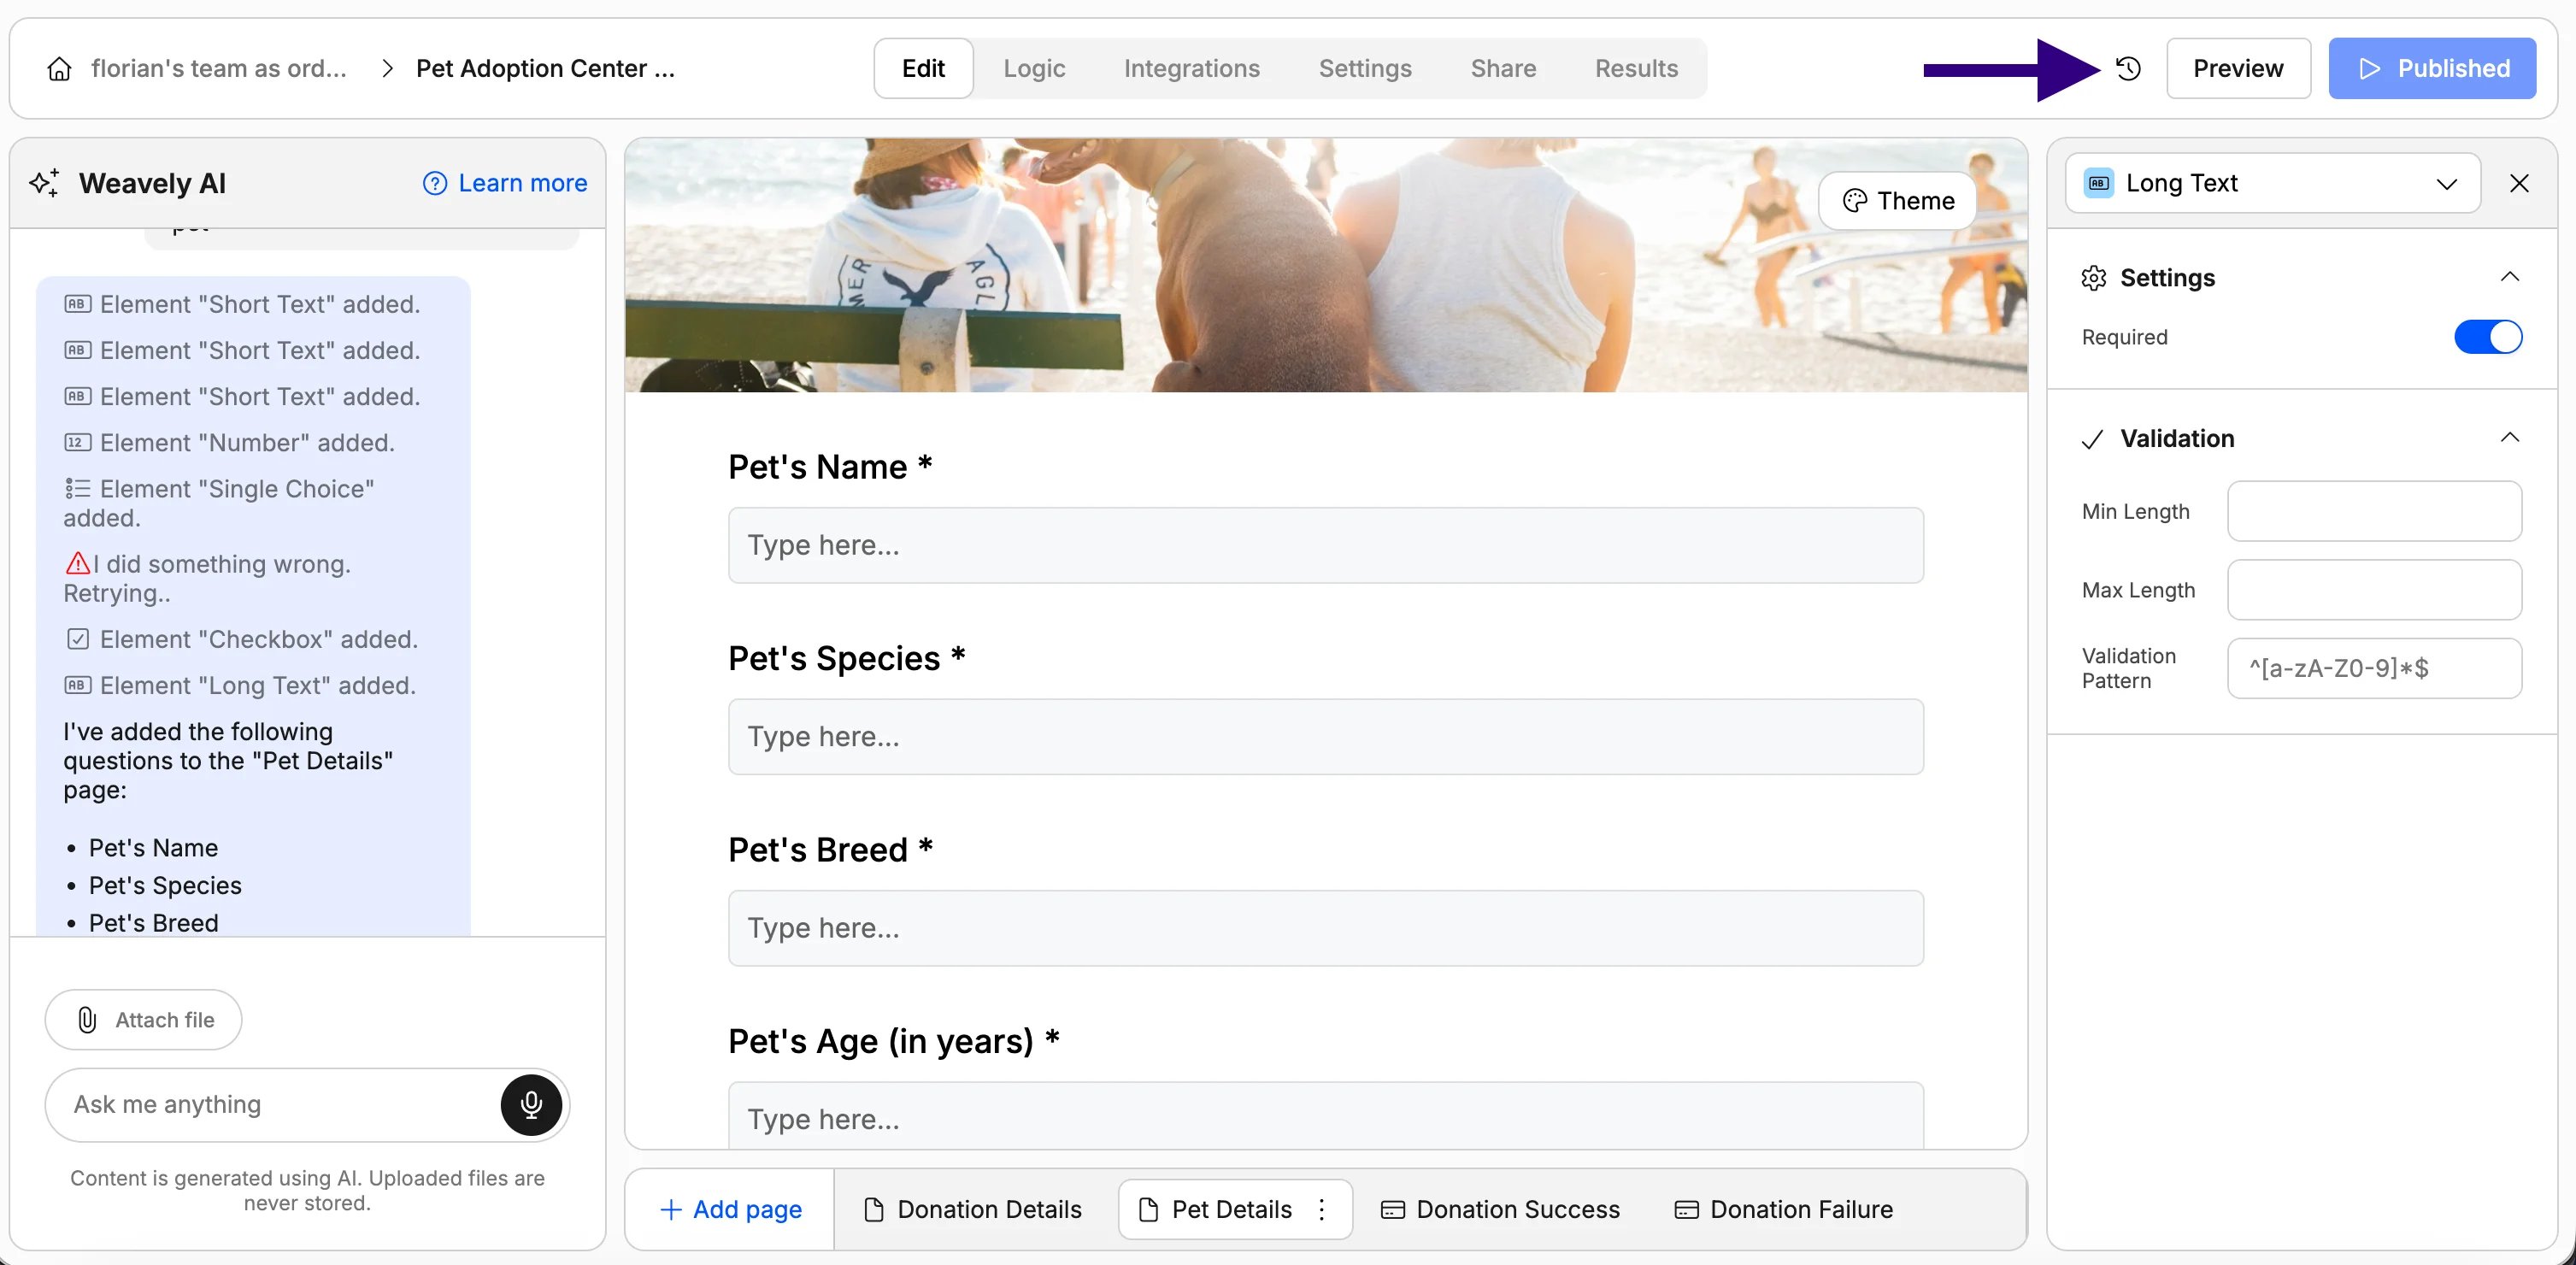Collapse the Validation section
Viewport: 2576px width, 1265px height.
tap(2509, 438)
